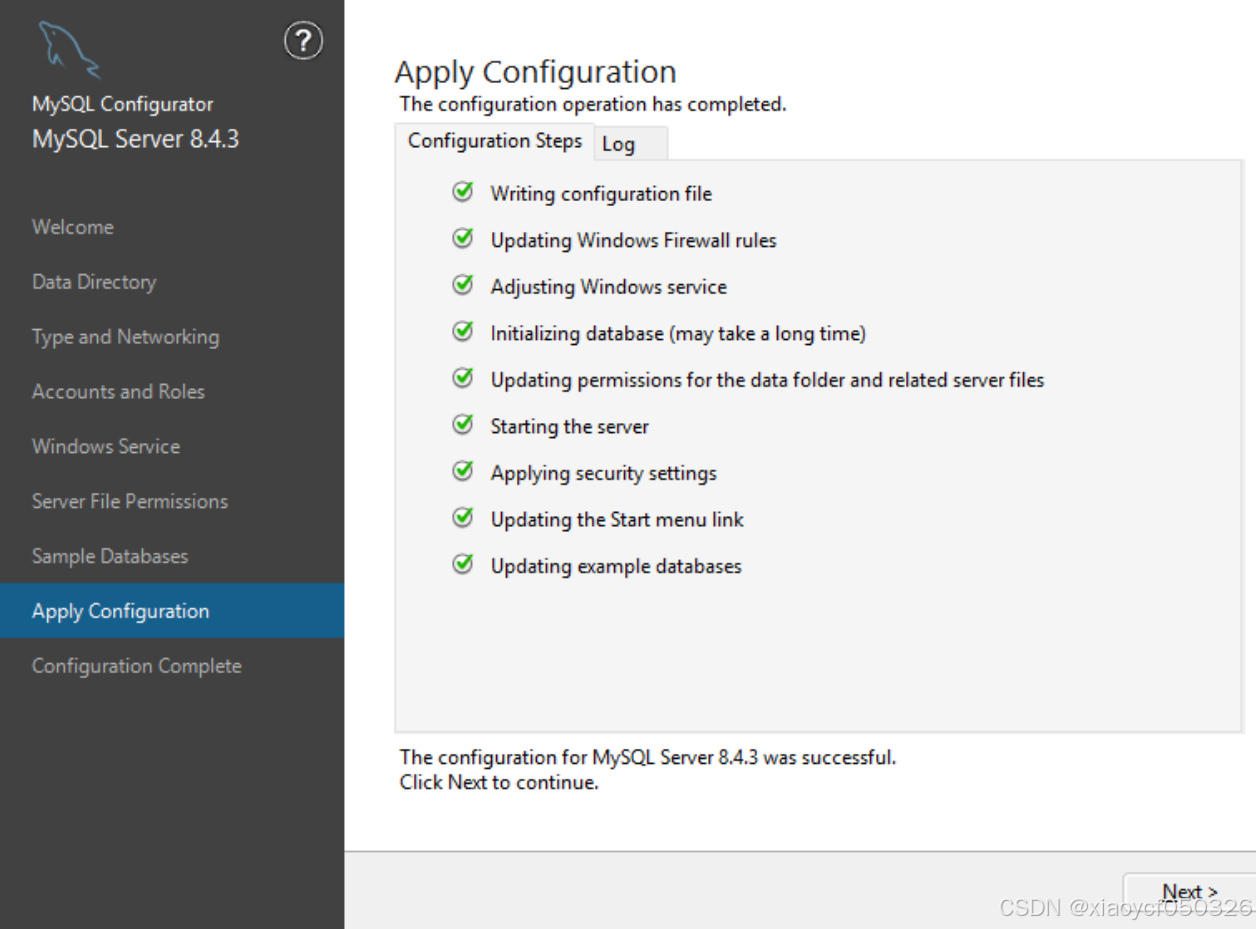Open the Accounts and Roles step
1256x929 pixels.
tap(118, 392)
